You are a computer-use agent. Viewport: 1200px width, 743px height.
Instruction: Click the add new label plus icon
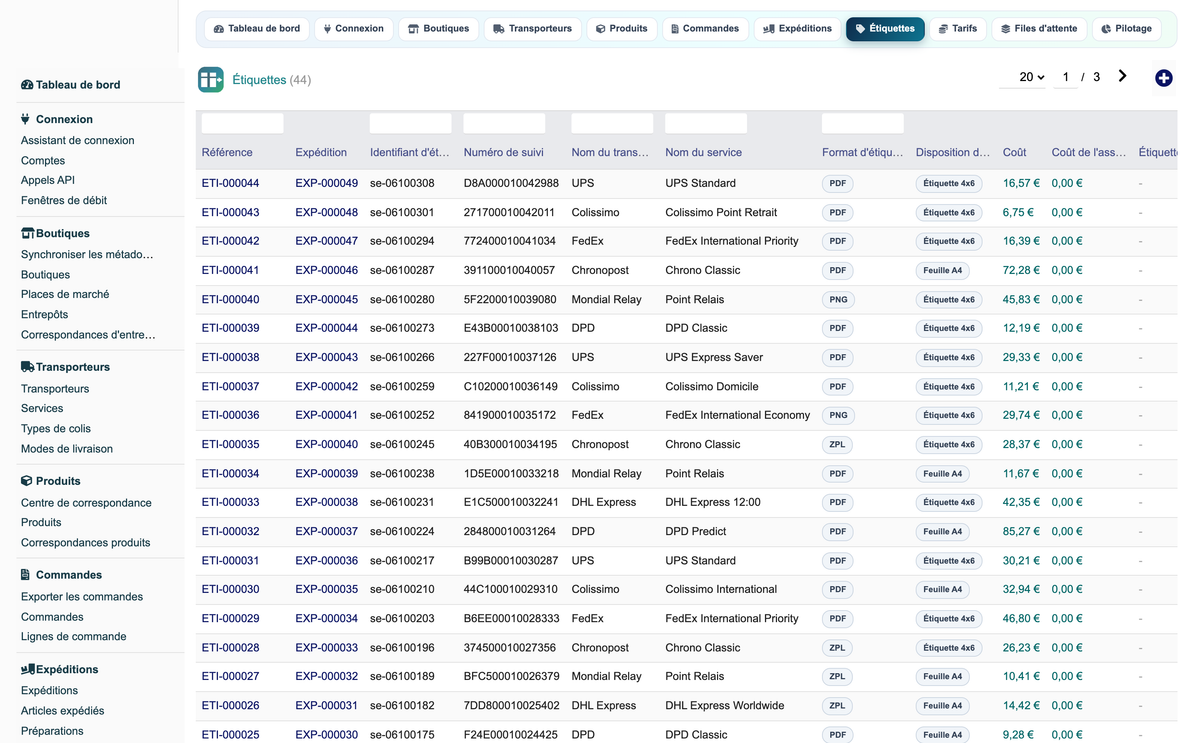click(x=1163, y=78)
